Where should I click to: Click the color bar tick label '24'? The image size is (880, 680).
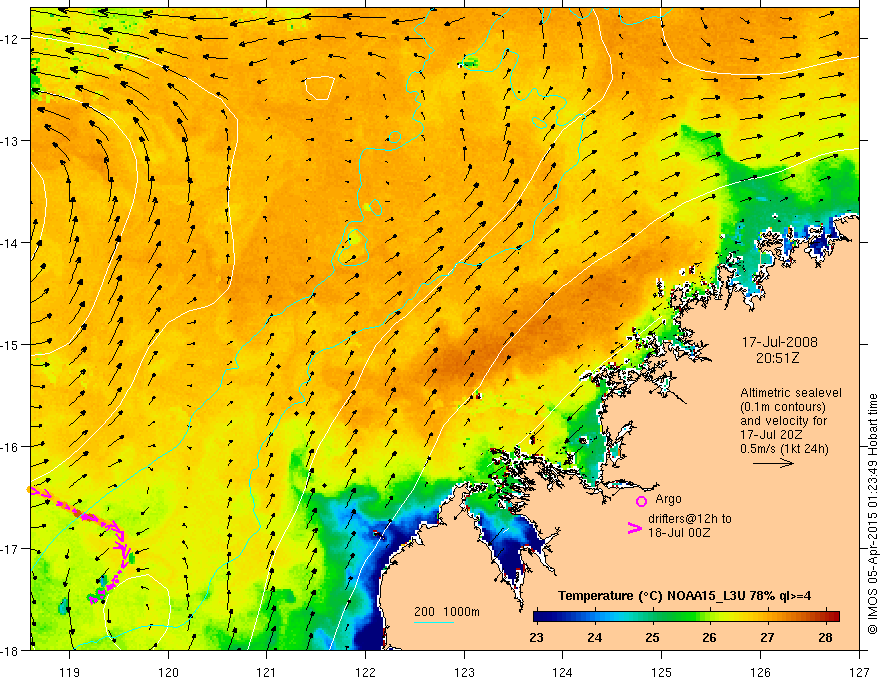coord(594,637)
